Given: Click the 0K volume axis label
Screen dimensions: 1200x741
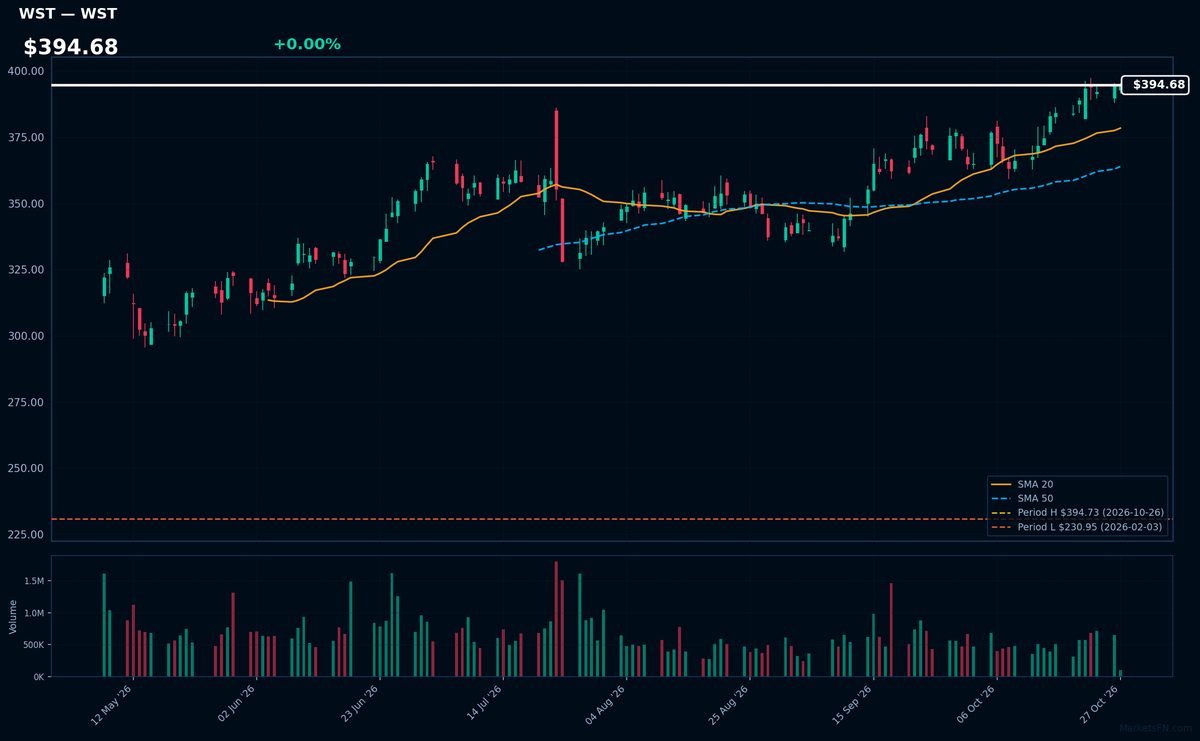Looking at the screenshot, I should click(38, 677).
